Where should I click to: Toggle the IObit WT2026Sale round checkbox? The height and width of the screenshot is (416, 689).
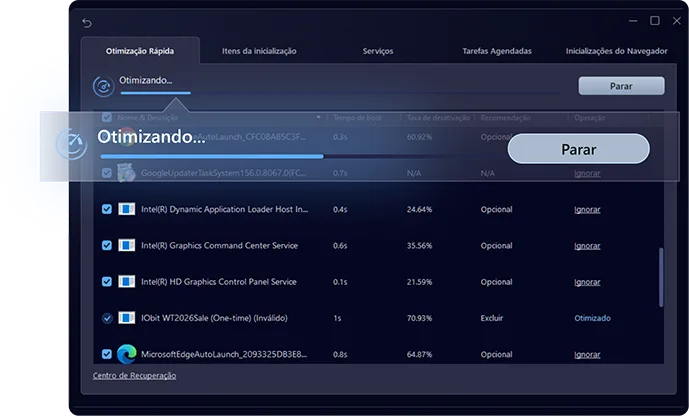[x=107, y=318]
